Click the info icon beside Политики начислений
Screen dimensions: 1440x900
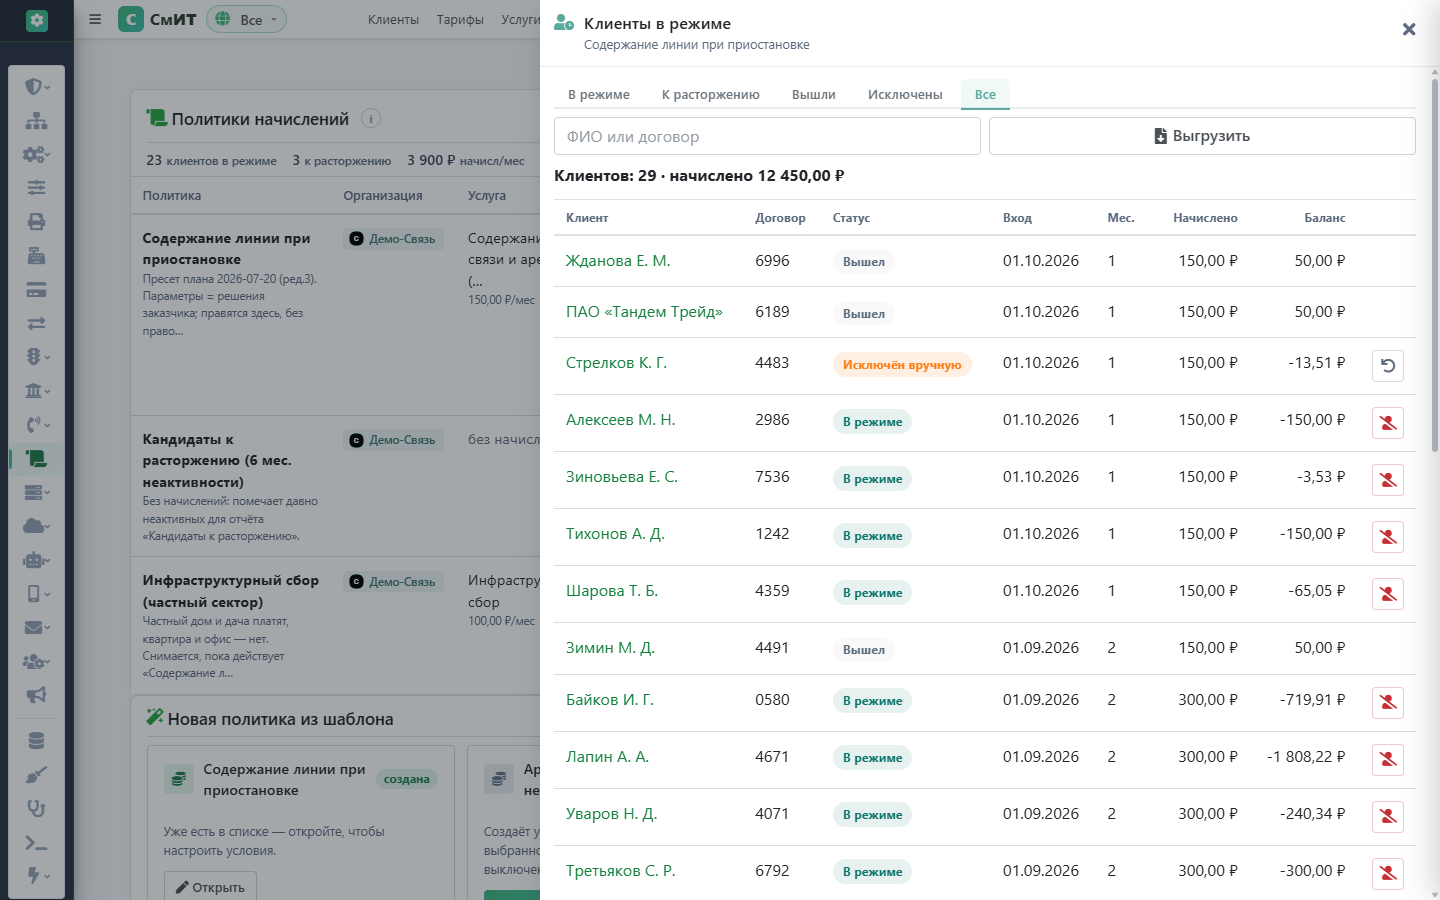[x=371, y=118]
